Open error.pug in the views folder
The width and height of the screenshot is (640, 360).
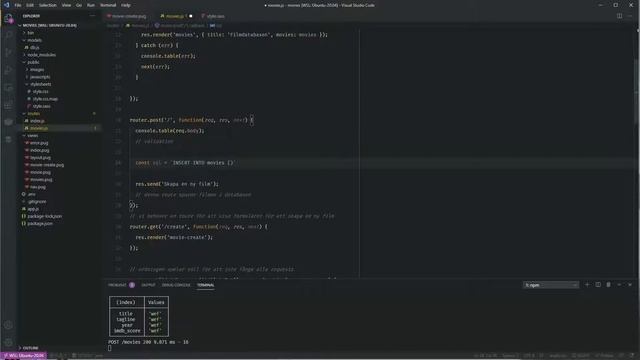tap(39, 143)
